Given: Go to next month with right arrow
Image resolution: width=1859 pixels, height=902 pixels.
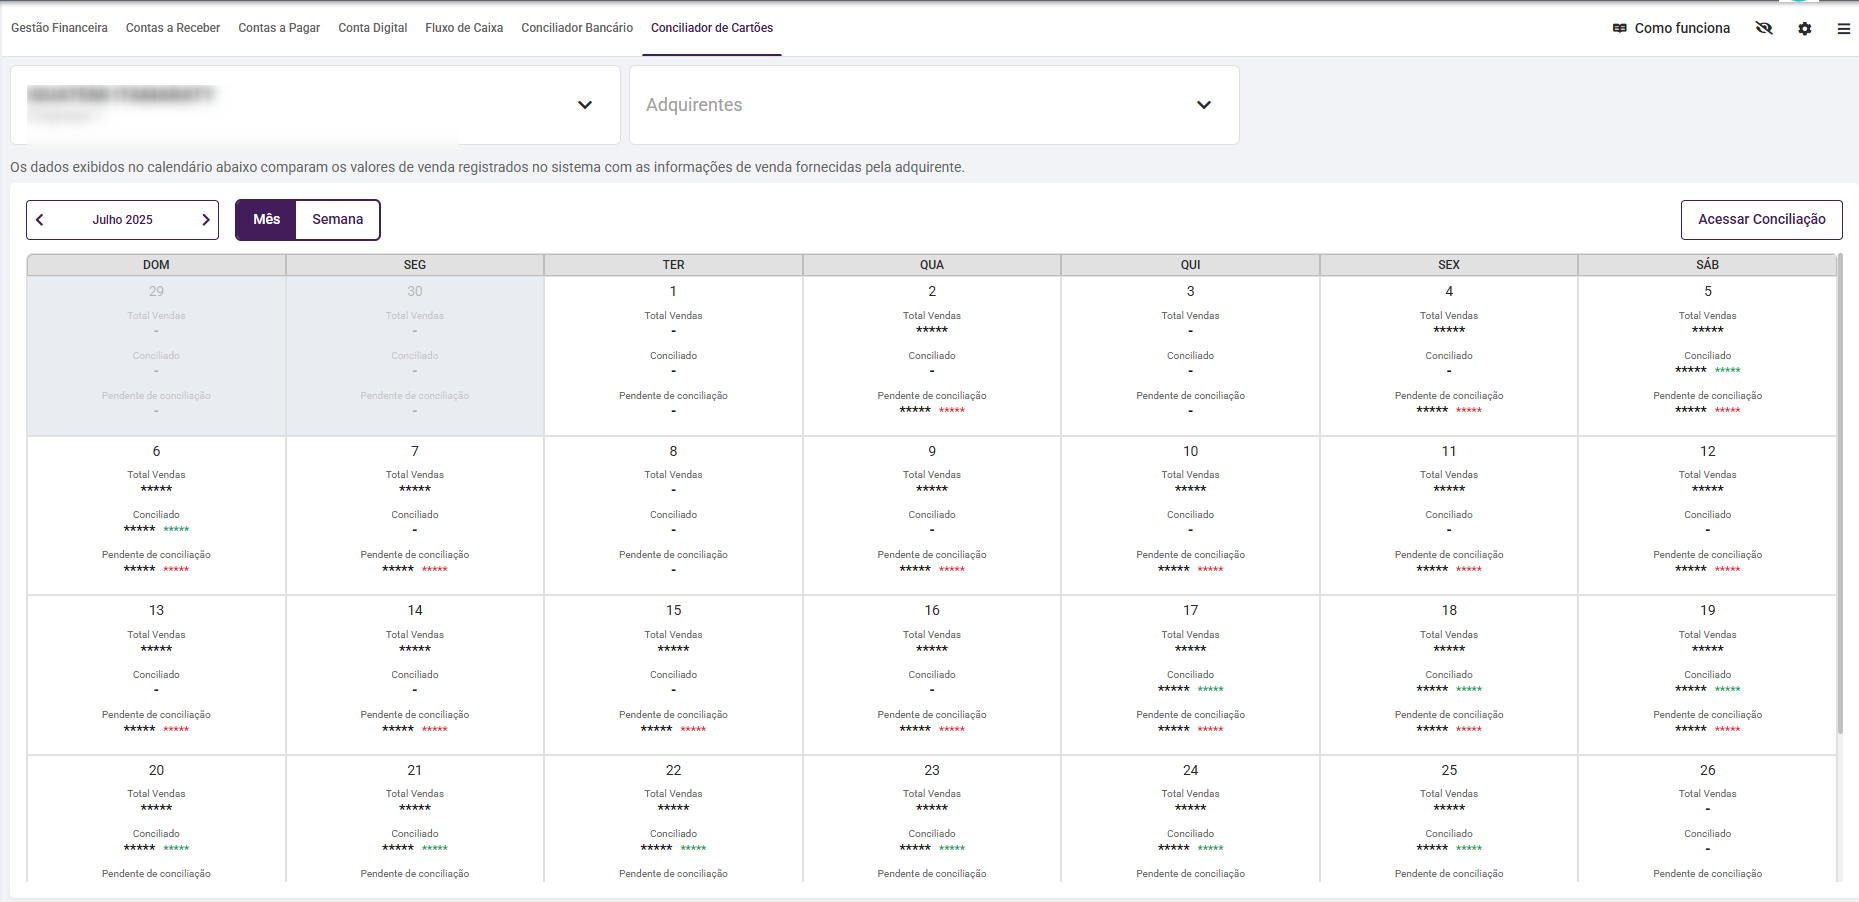Looking at the screenshot, I should [206, 220].
